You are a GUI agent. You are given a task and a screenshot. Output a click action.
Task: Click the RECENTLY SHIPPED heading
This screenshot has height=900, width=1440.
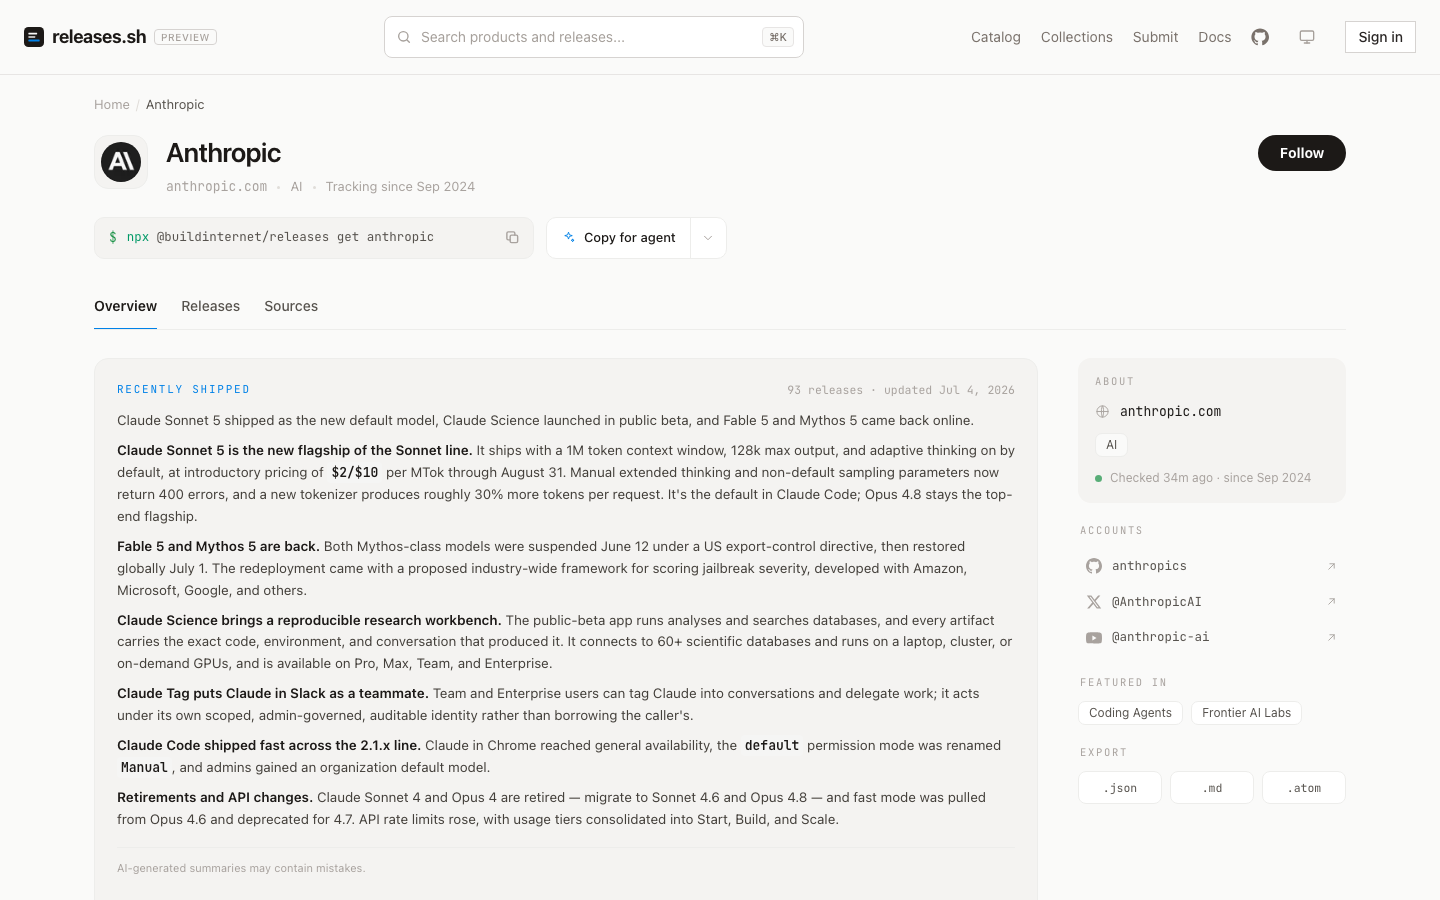[184, 390]
